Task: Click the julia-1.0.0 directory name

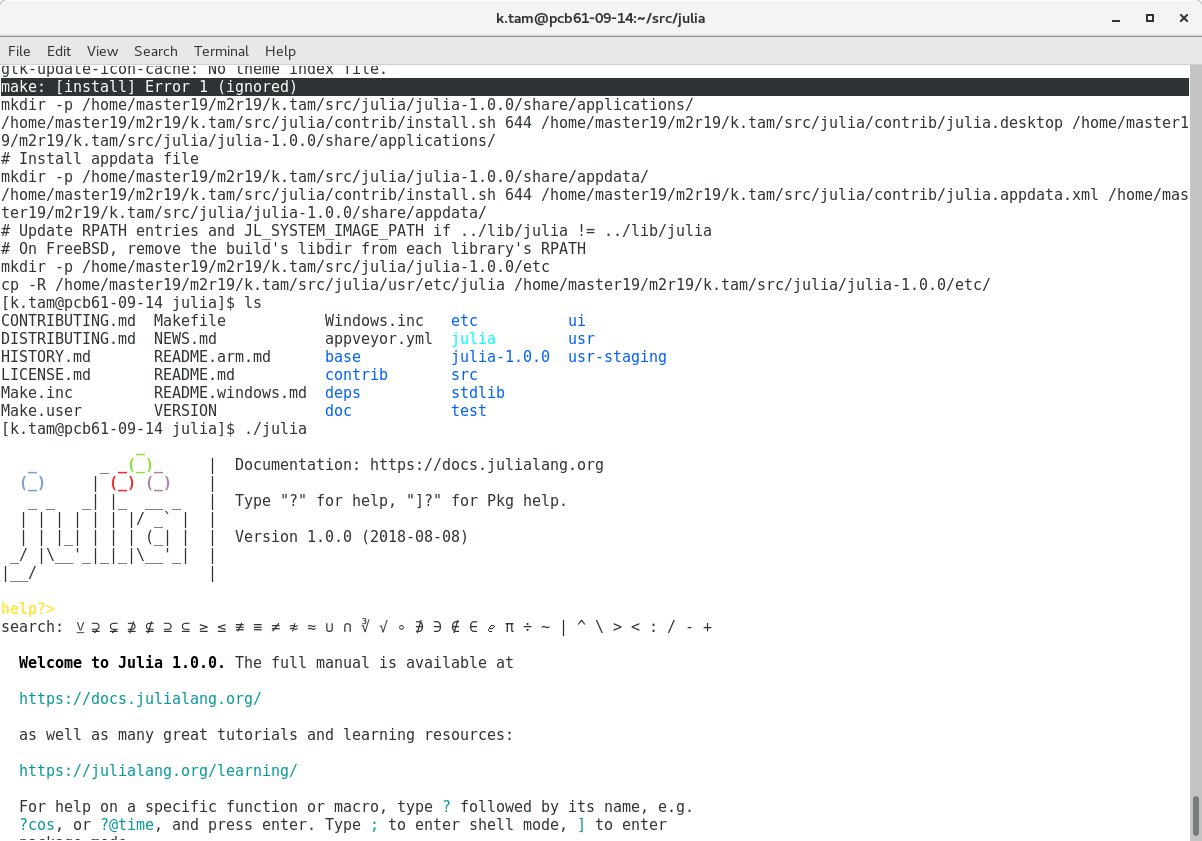Action: (x=500, y=357)
